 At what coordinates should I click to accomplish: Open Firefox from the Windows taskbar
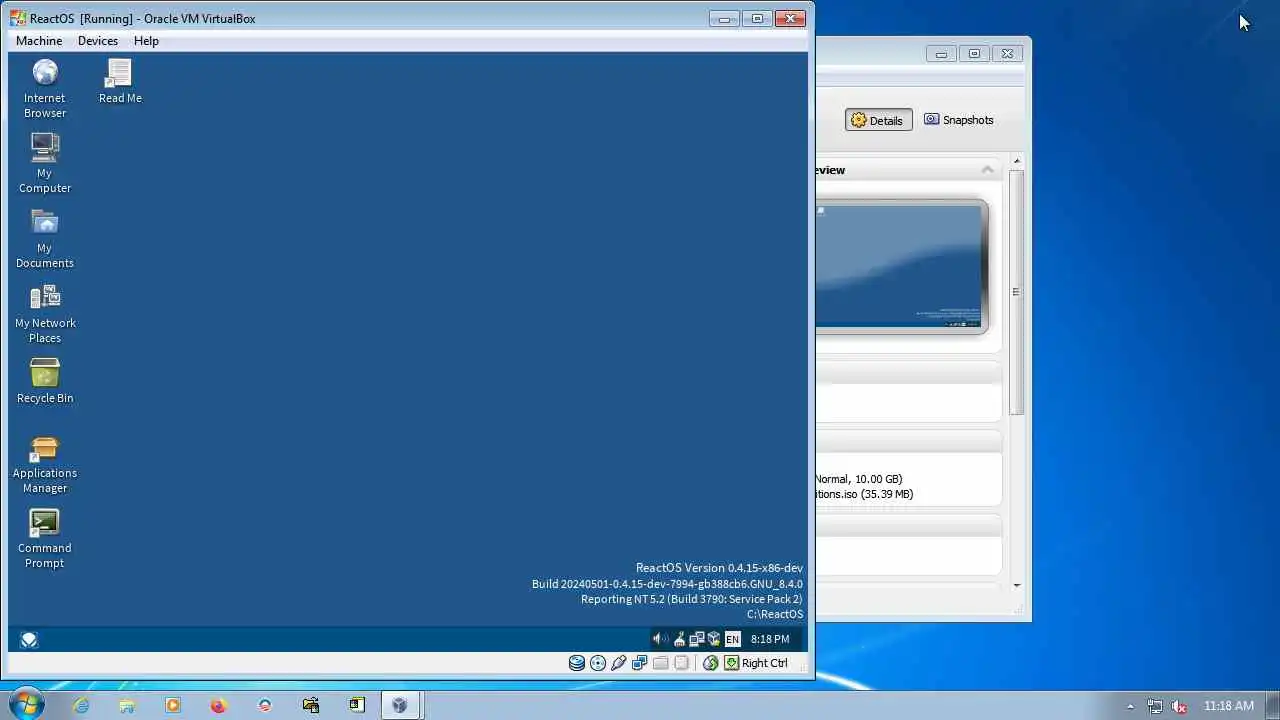219,705
